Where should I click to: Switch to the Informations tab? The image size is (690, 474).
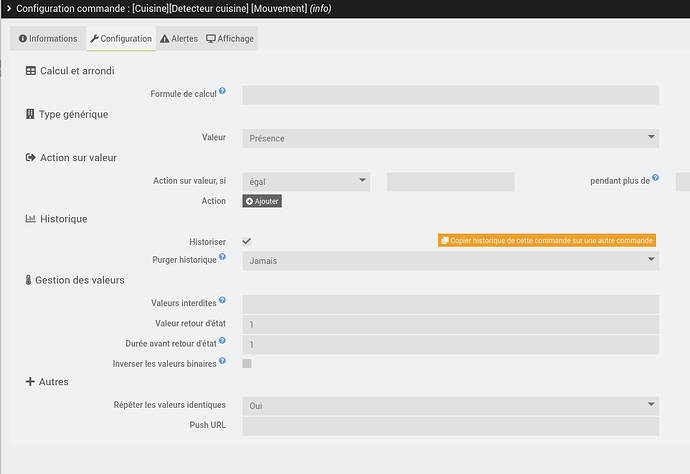click(x=48, y=39)
